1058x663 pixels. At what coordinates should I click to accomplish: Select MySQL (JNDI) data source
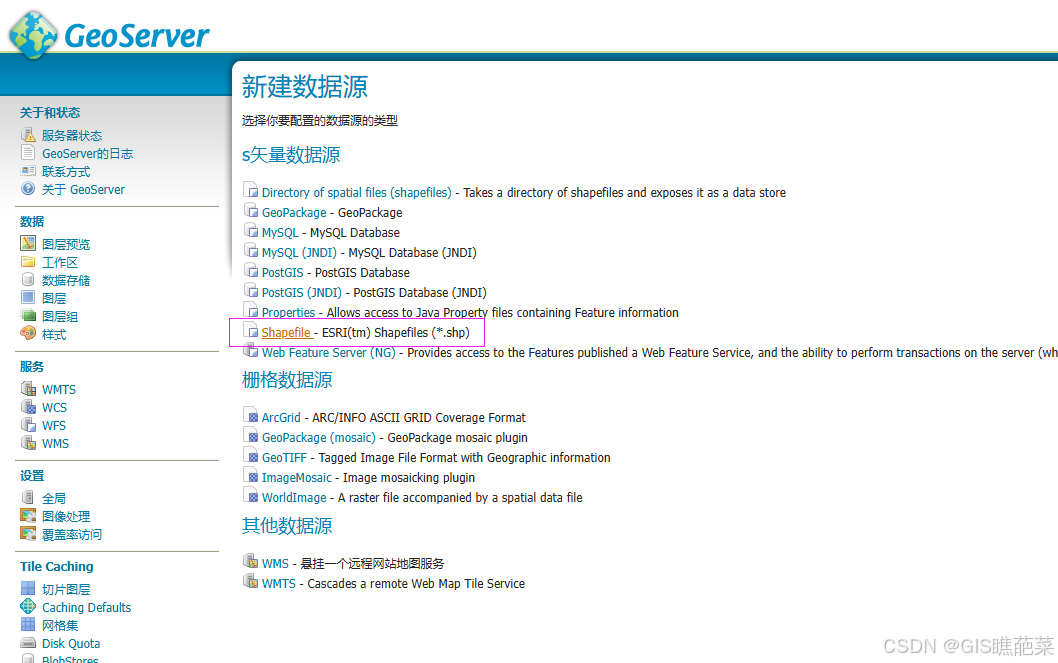[299, 252]
